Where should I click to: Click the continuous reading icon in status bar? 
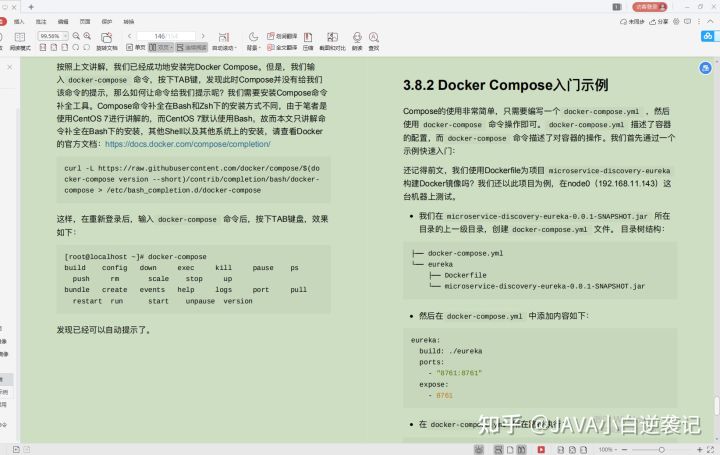point(498,449)
